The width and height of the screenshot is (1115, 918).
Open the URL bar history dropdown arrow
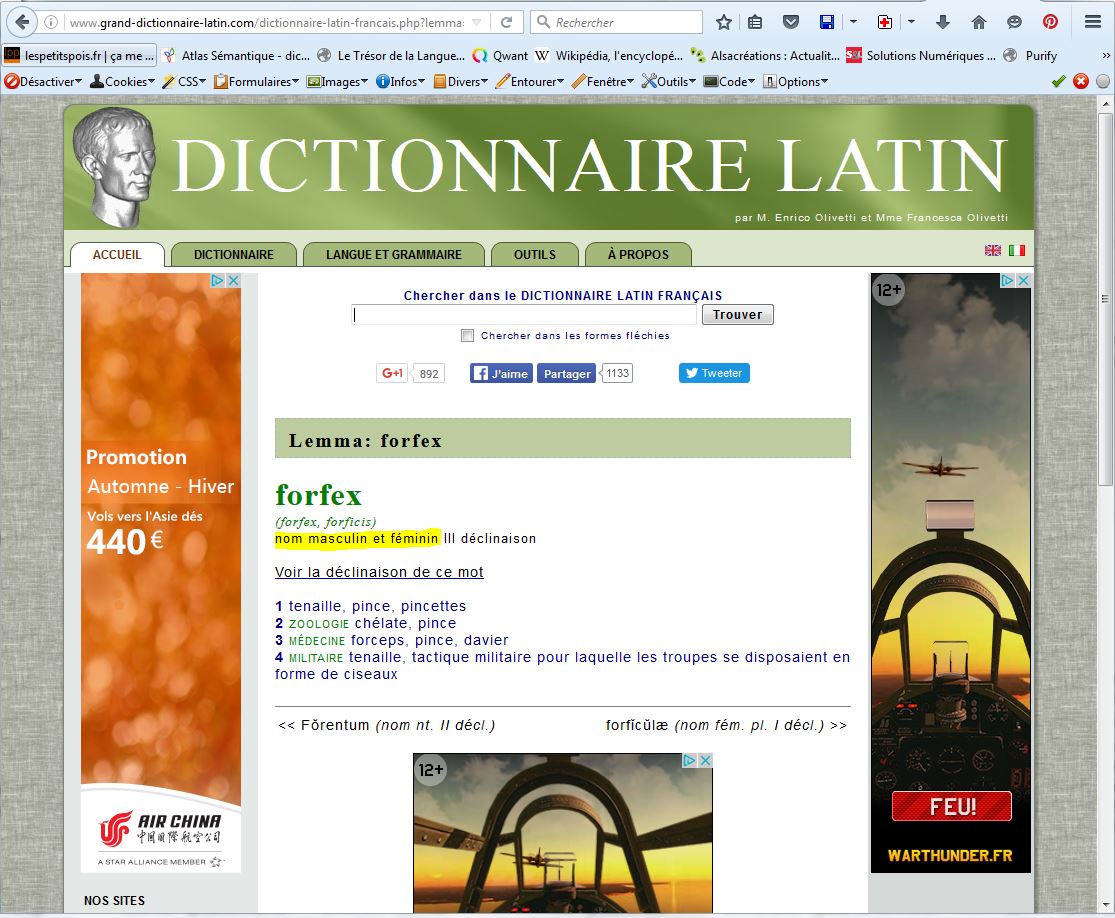tap(476, 22)
